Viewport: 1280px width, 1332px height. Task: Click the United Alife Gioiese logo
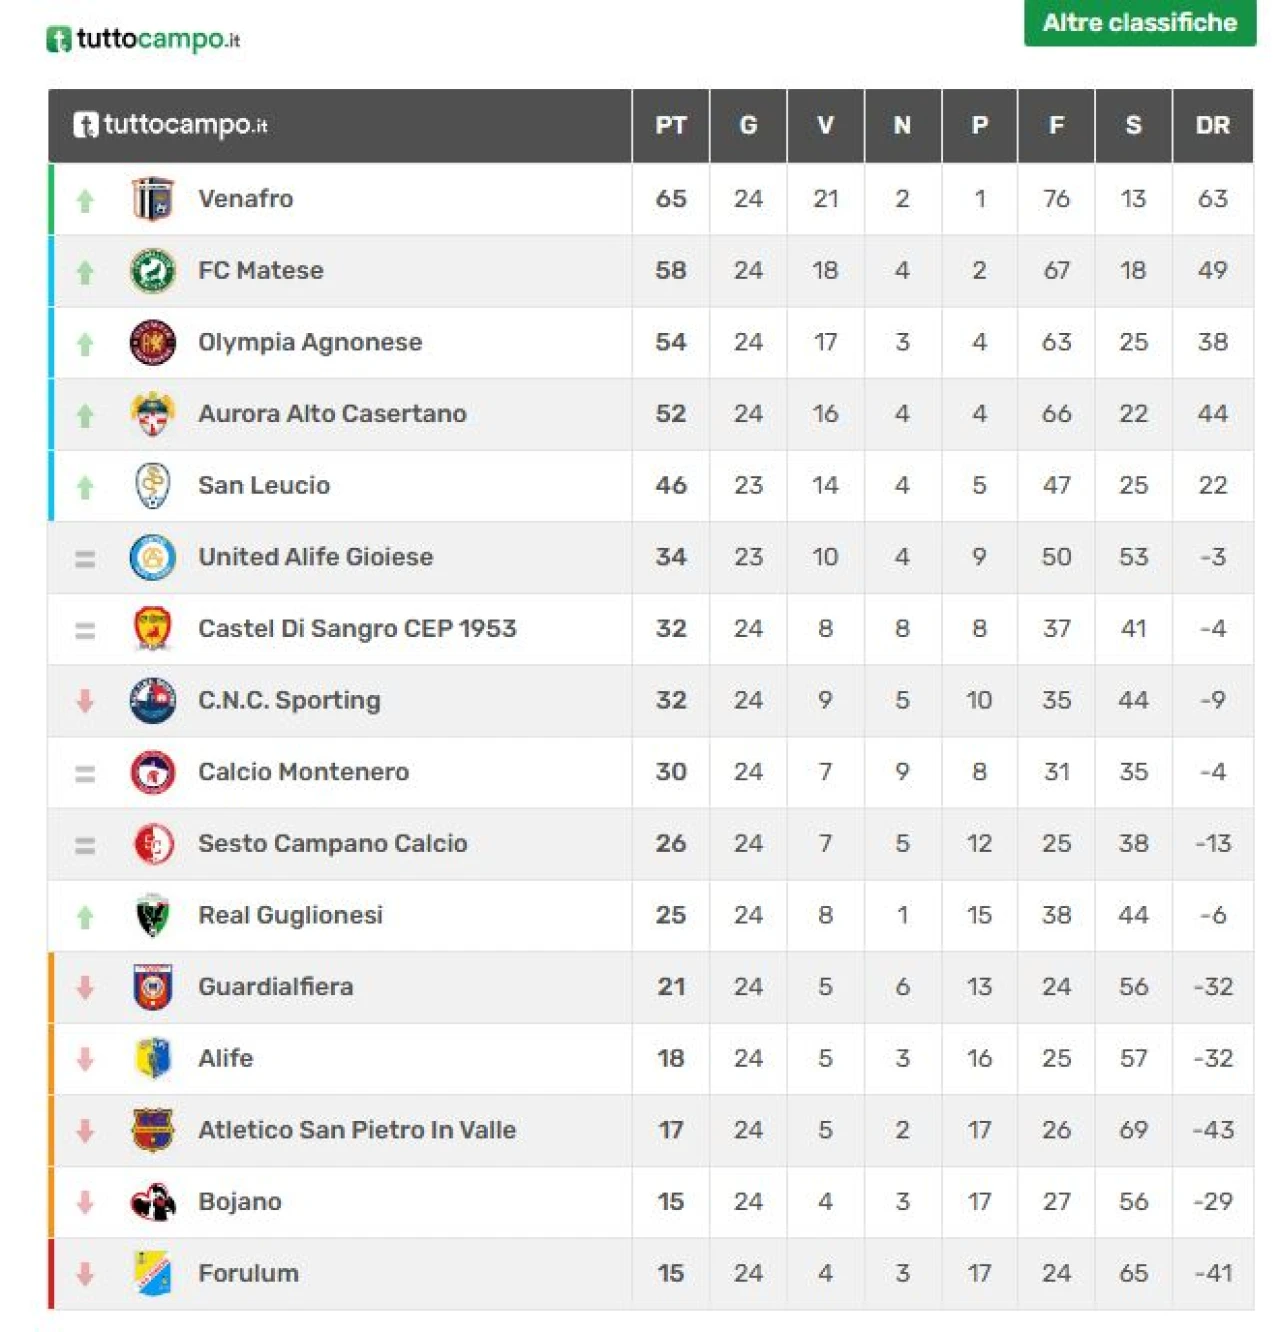tap(153, 558)
